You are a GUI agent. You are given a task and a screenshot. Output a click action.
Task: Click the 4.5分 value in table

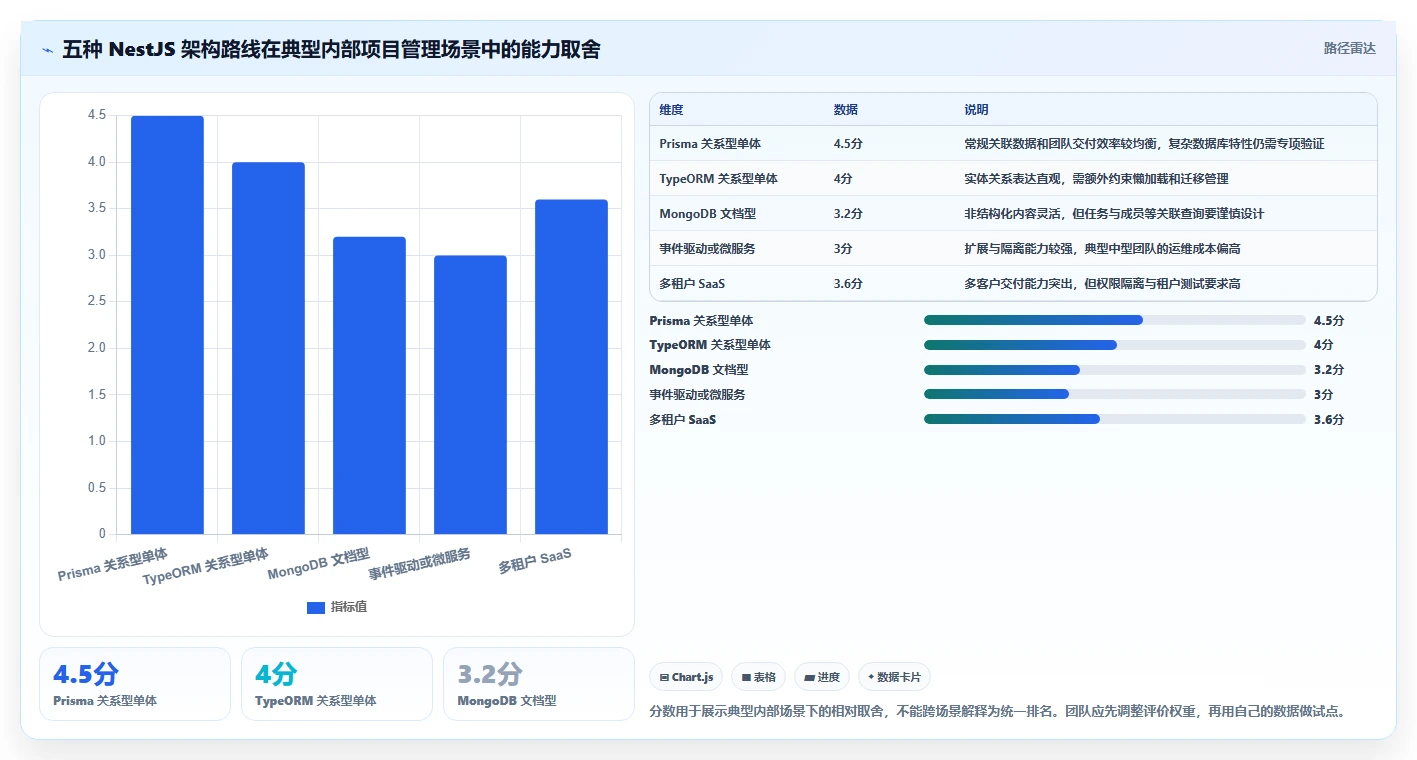847,144
